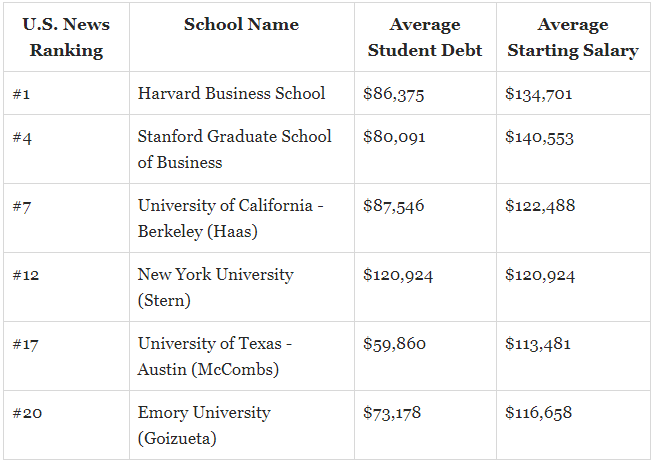
Task: Click the $113,481 starting salary cell
Action: tap(538, 344)
